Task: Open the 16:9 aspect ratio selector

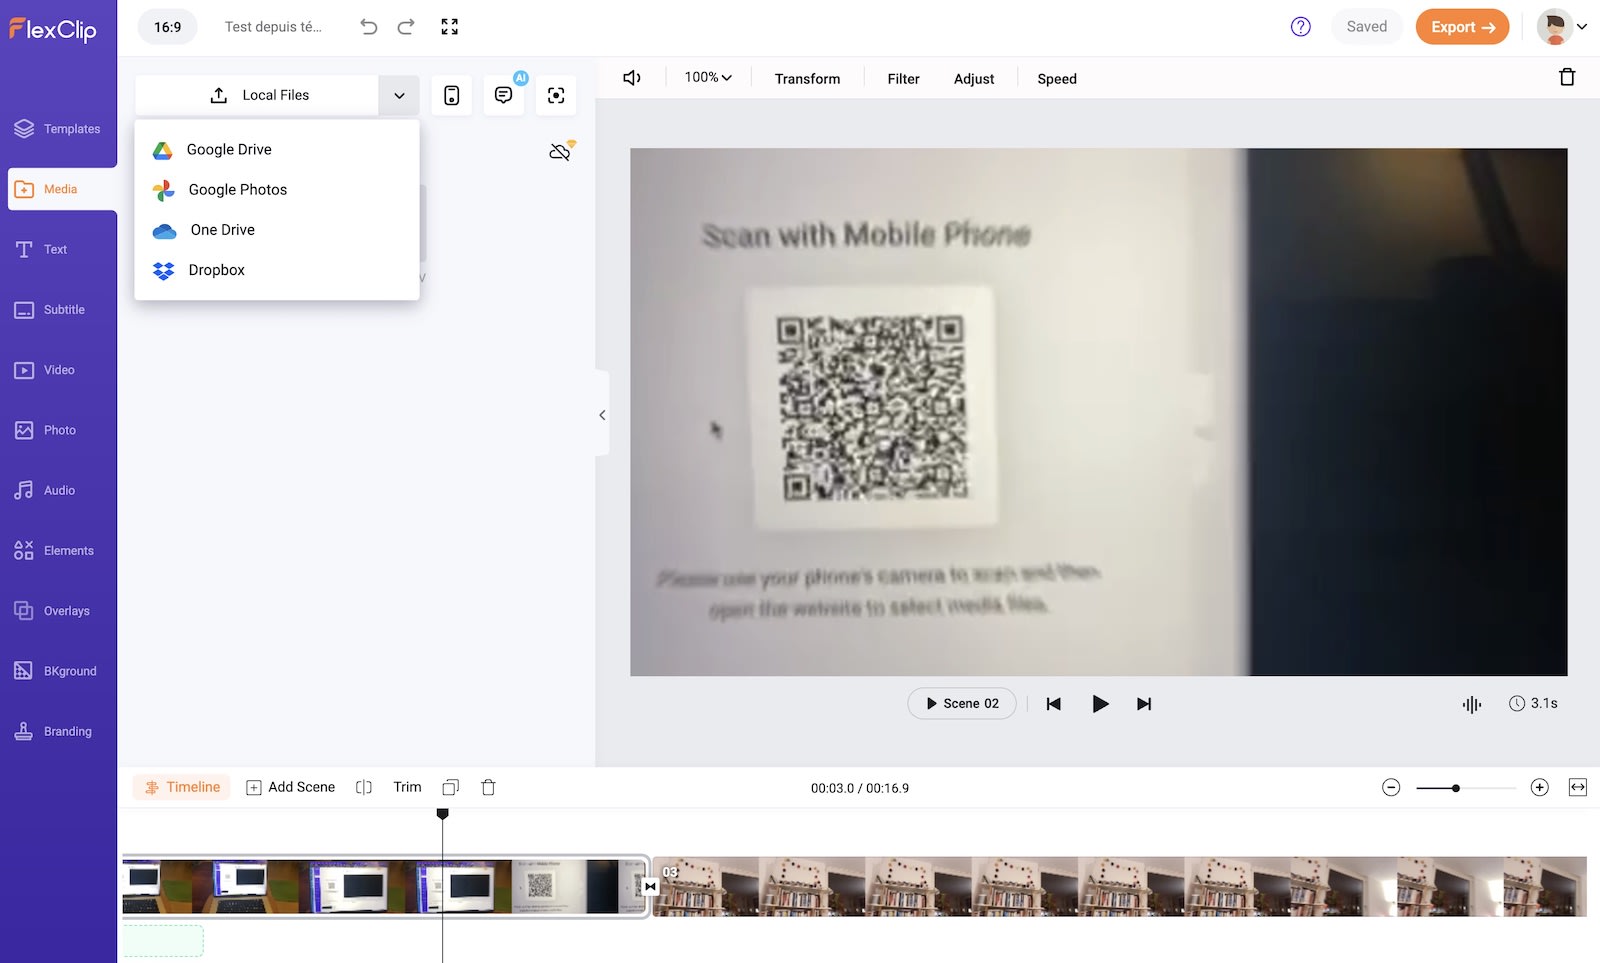Action: pyautogui.click(x=168, y=27)
